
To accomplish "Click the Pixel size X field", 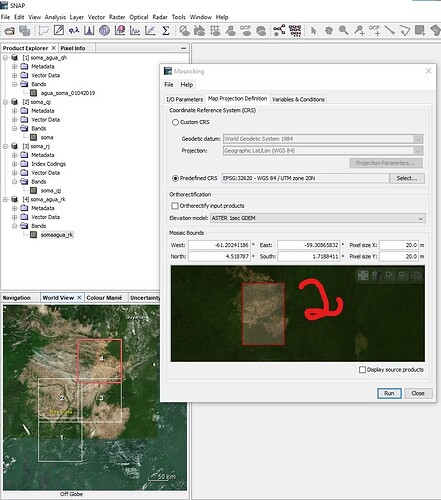I will 399,245.
